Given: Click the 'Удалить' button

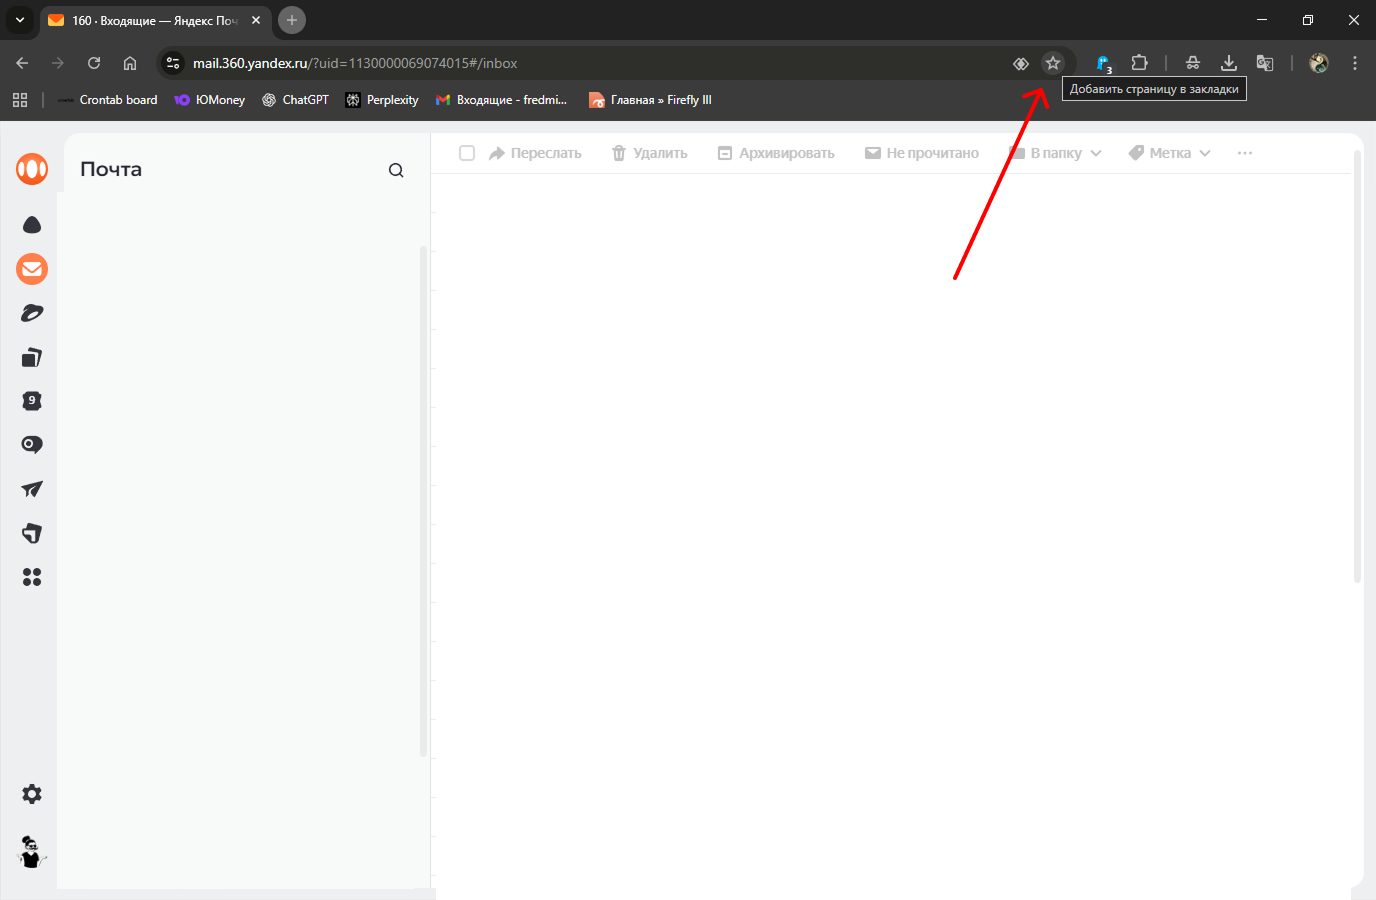Looking at the screenshot, I should pyautogui.click(x=650, y=153).
